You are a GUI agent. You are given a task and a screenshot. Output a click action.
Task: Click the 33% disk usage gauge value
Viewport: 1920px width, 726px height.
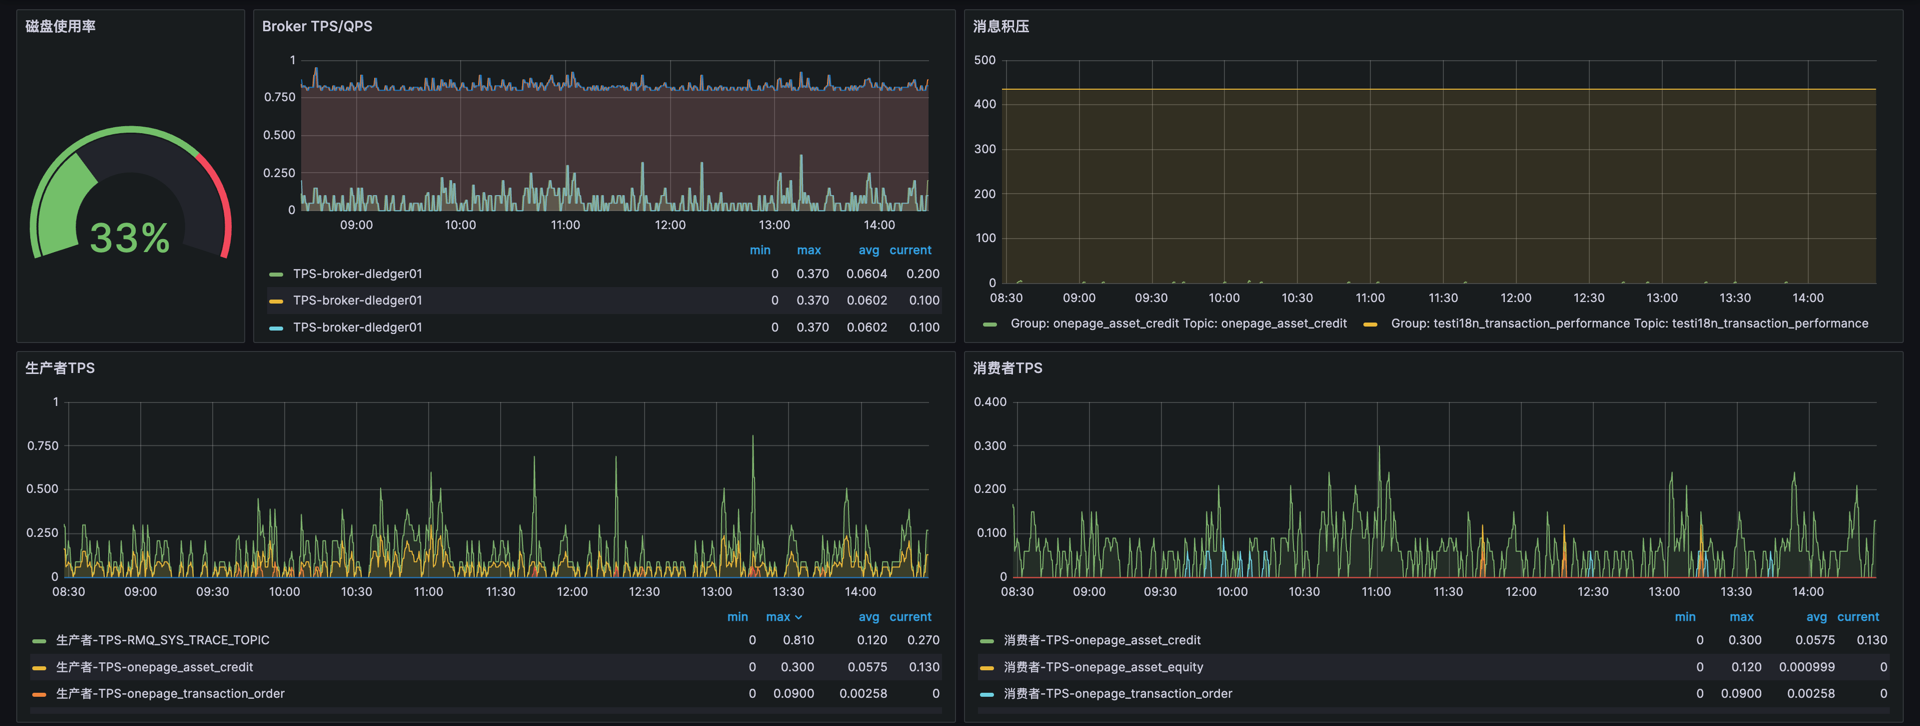(x=130, y=238)
